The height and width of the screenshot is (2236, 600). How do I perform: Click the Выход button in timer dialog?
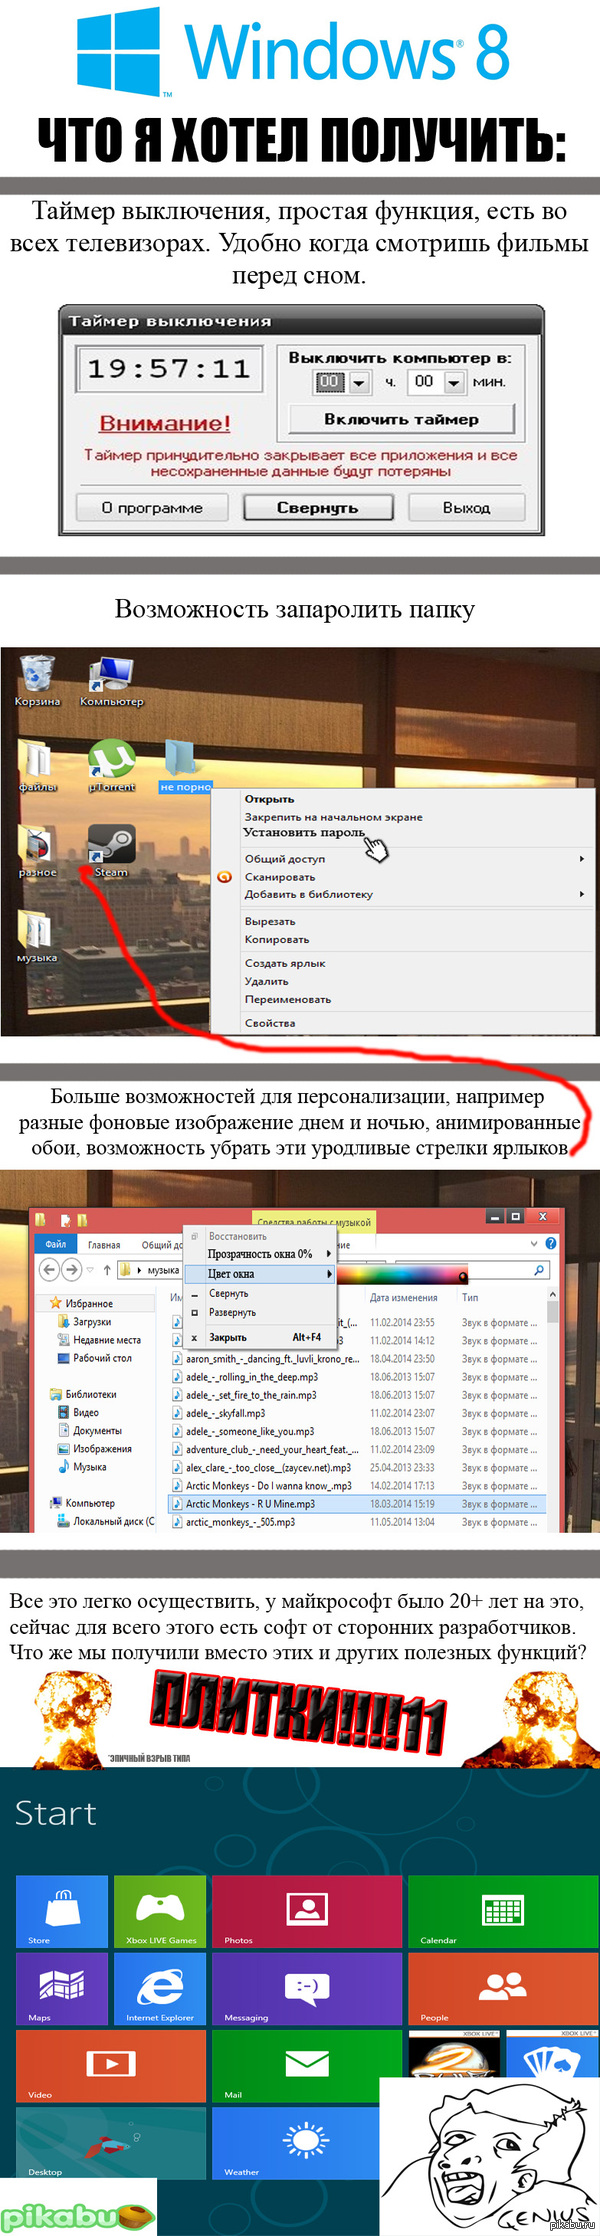(466, 508)
